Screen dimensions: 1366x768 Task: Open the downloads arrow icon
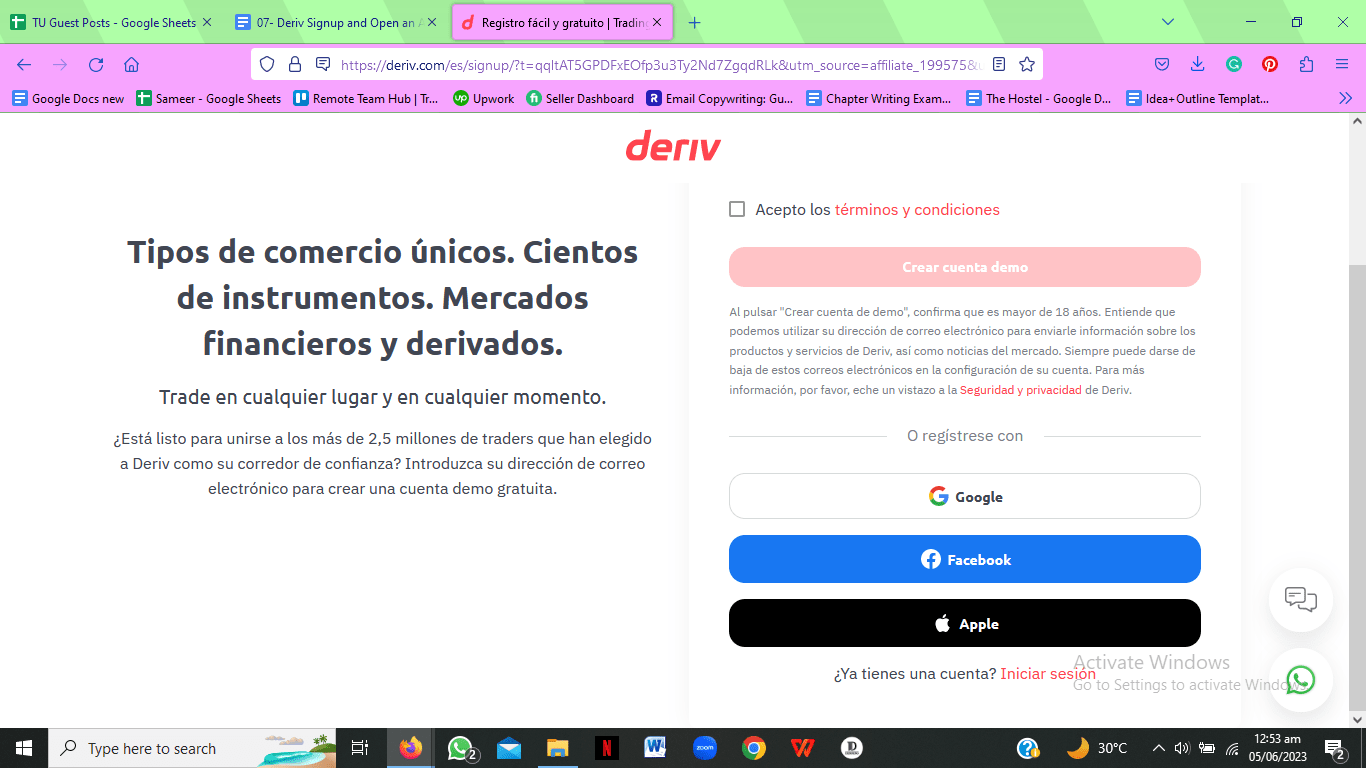1198,64
